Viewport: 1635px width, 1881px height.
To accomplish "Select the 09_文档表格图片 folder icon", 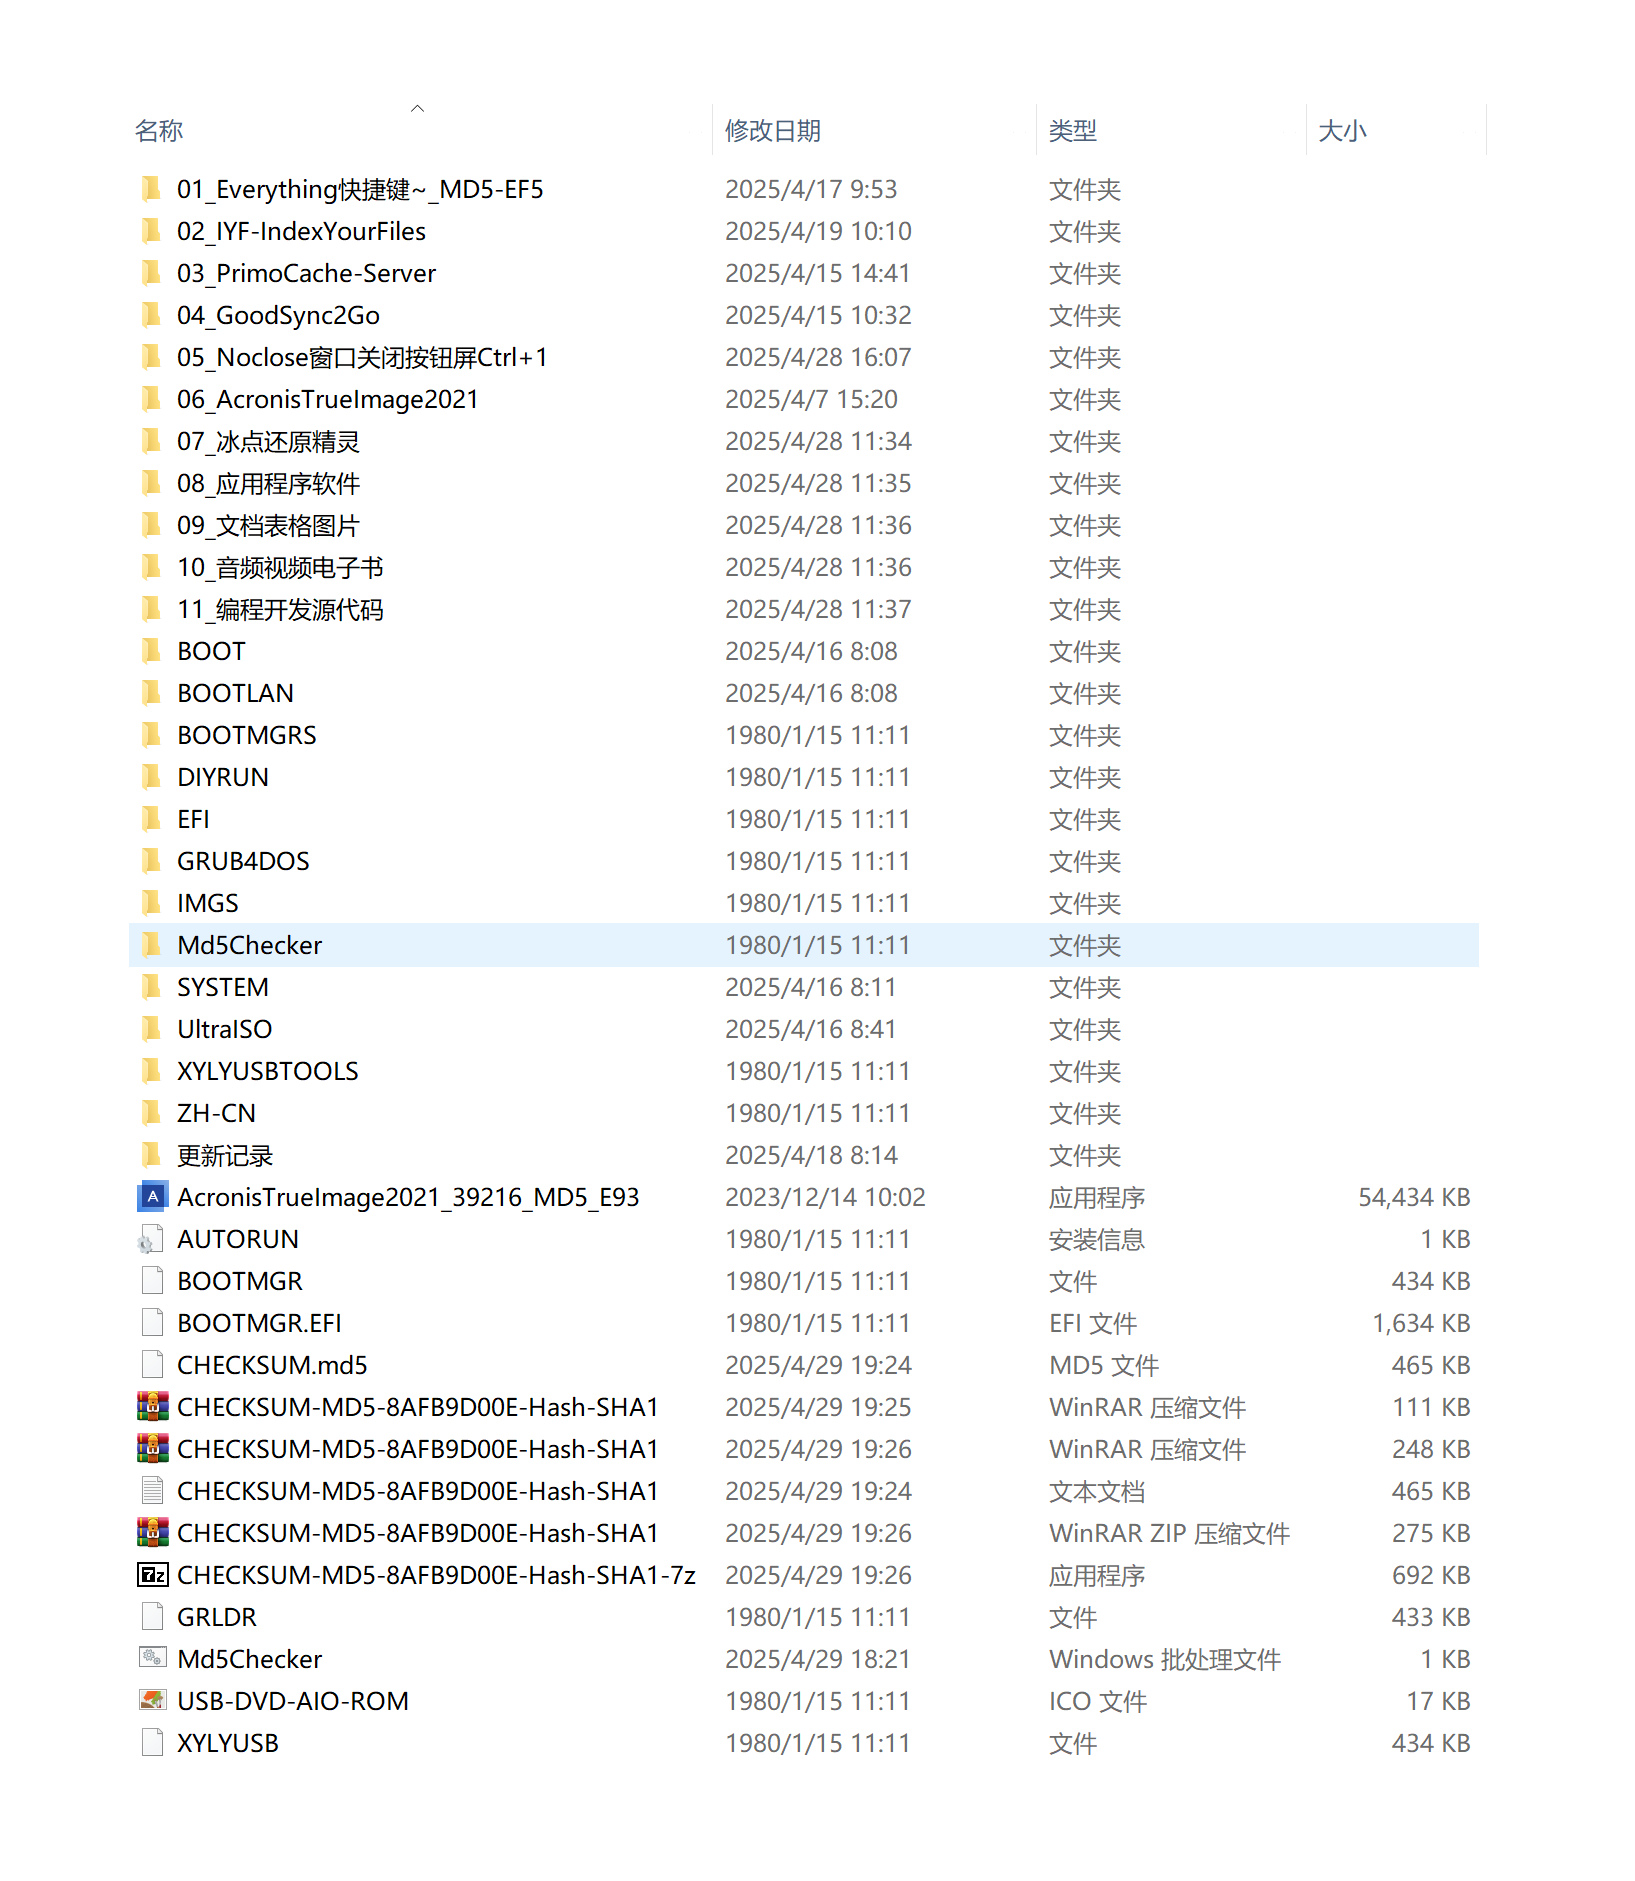I will (x=151, y=525).
